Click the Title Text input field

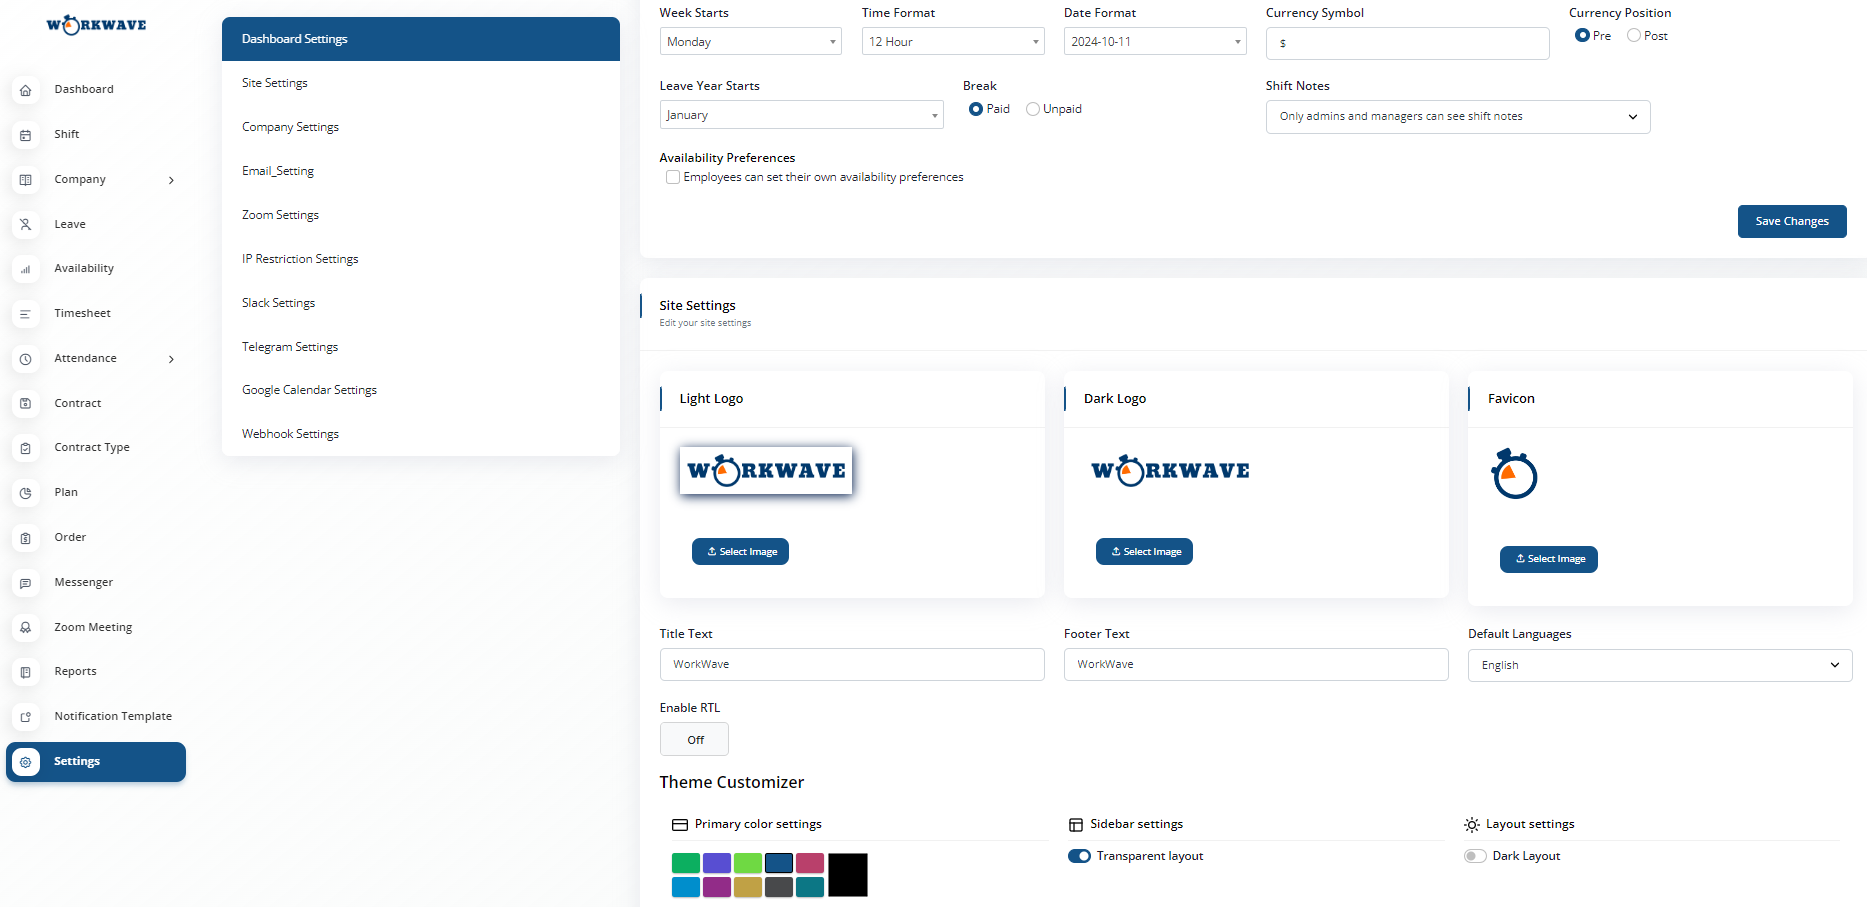[x=852, y=665]
